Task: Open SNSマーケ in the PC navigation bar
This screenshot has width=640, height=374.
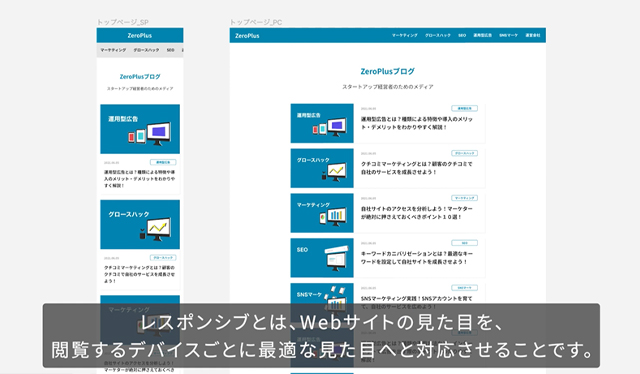Action: point(508,36)
